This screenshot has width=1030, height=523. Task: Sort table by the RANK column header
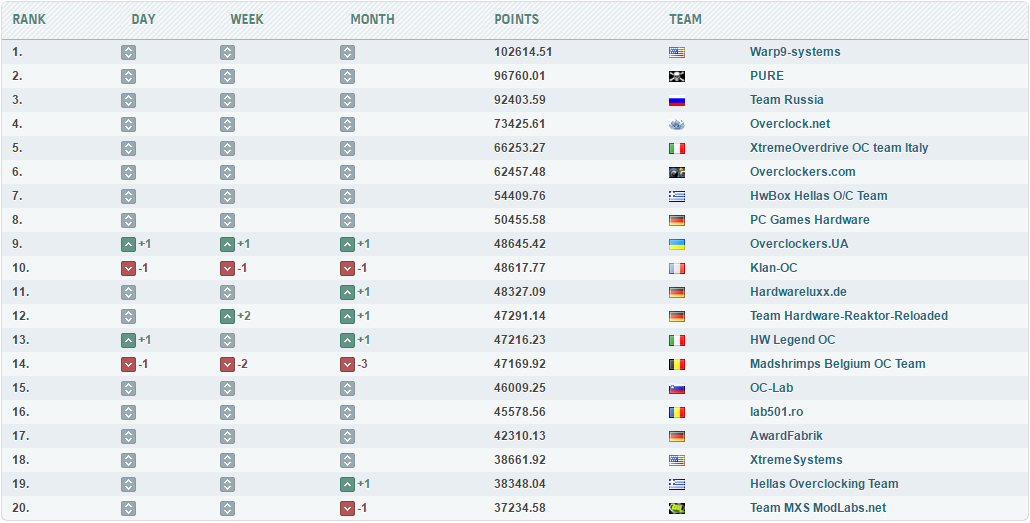point(29,19)
